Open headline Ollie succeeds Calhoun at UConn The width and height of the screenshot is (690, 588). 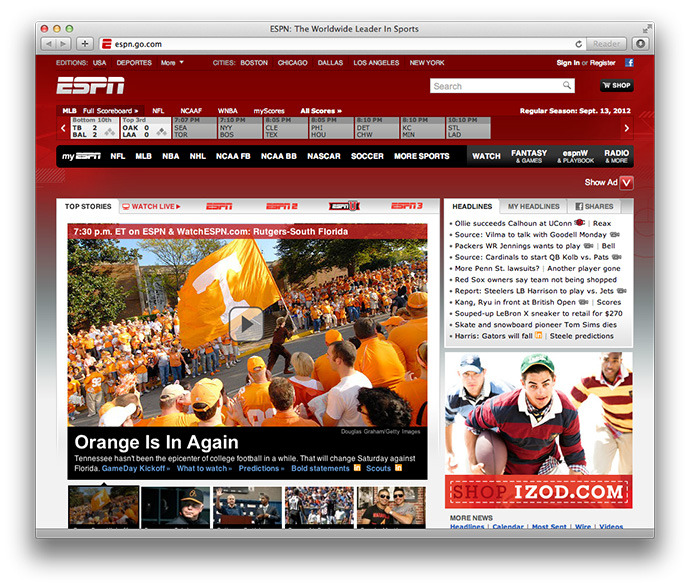click(x=513, y=224)
